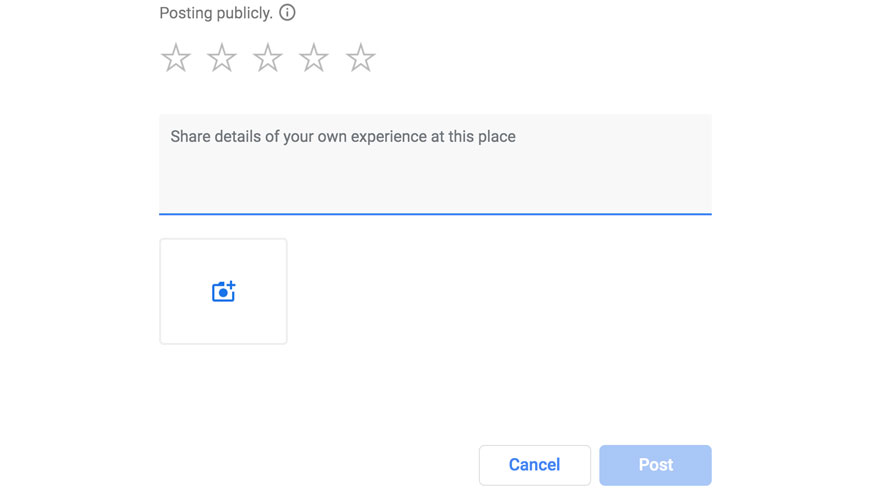Click the white Cancel button with blue text
This screenshot has width=880, height=495.
(534, 465)
